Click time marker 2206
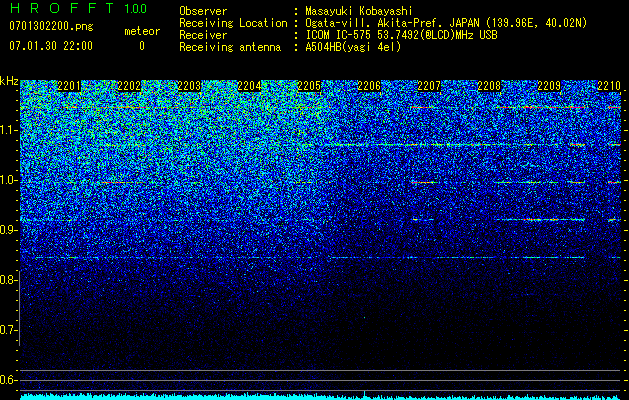Screen dimensions: 629x400 [369, 86]
